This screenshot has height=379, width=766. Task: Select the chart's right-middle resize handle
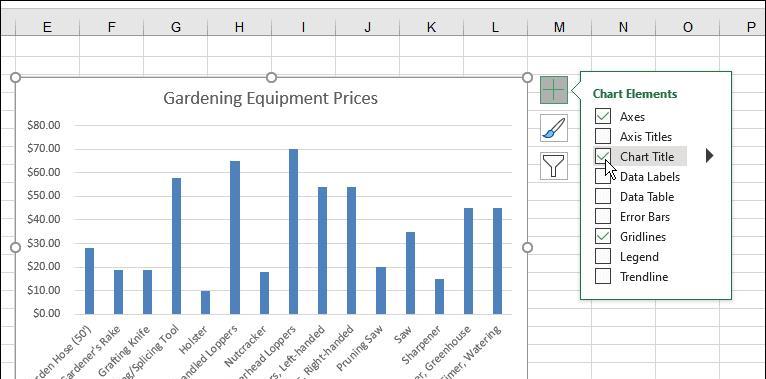[x=527, y=248]
